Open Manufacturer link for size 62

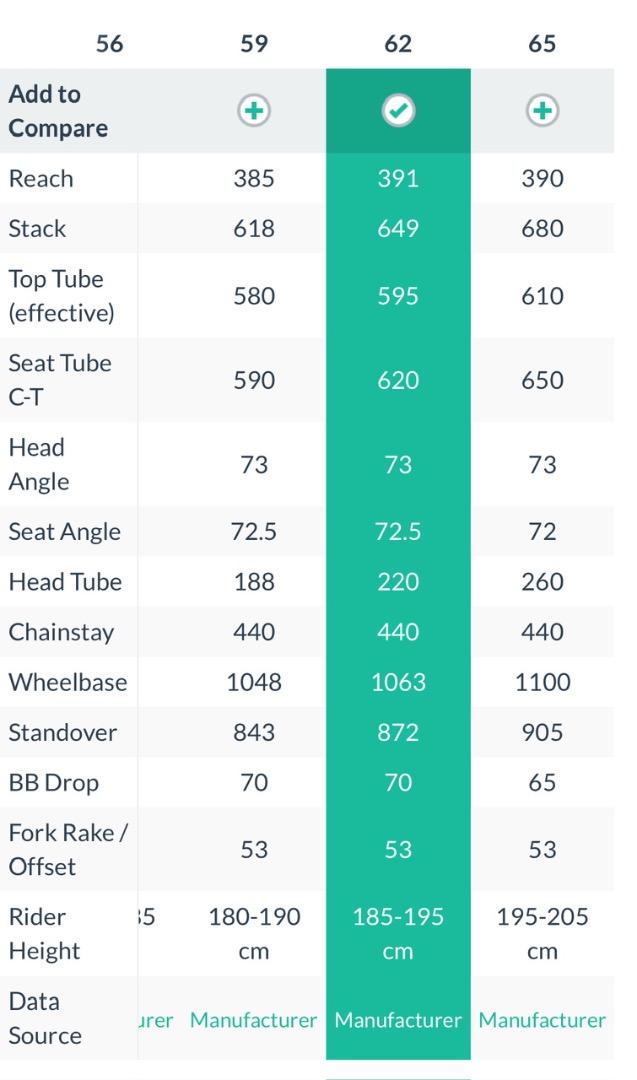[398, 1020]
